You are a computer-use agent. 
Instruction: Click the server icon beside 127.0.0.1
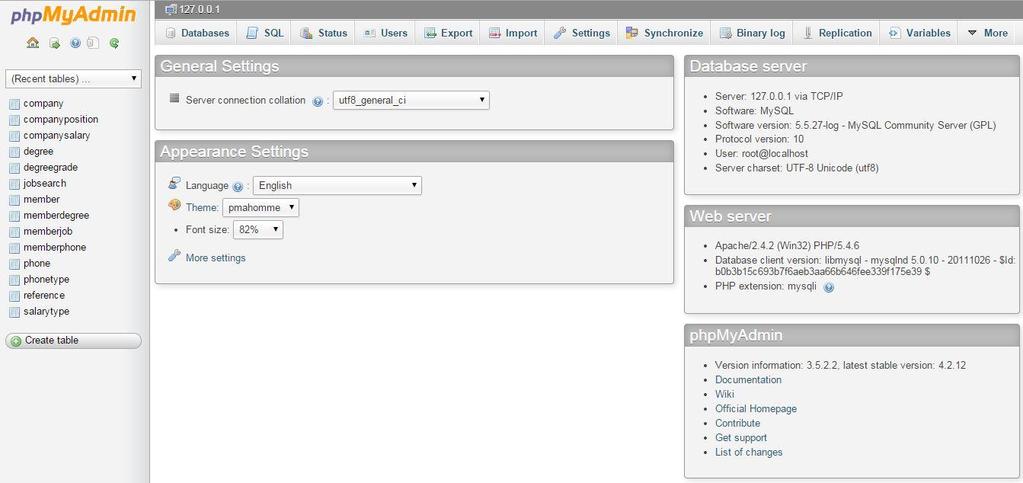171,9
